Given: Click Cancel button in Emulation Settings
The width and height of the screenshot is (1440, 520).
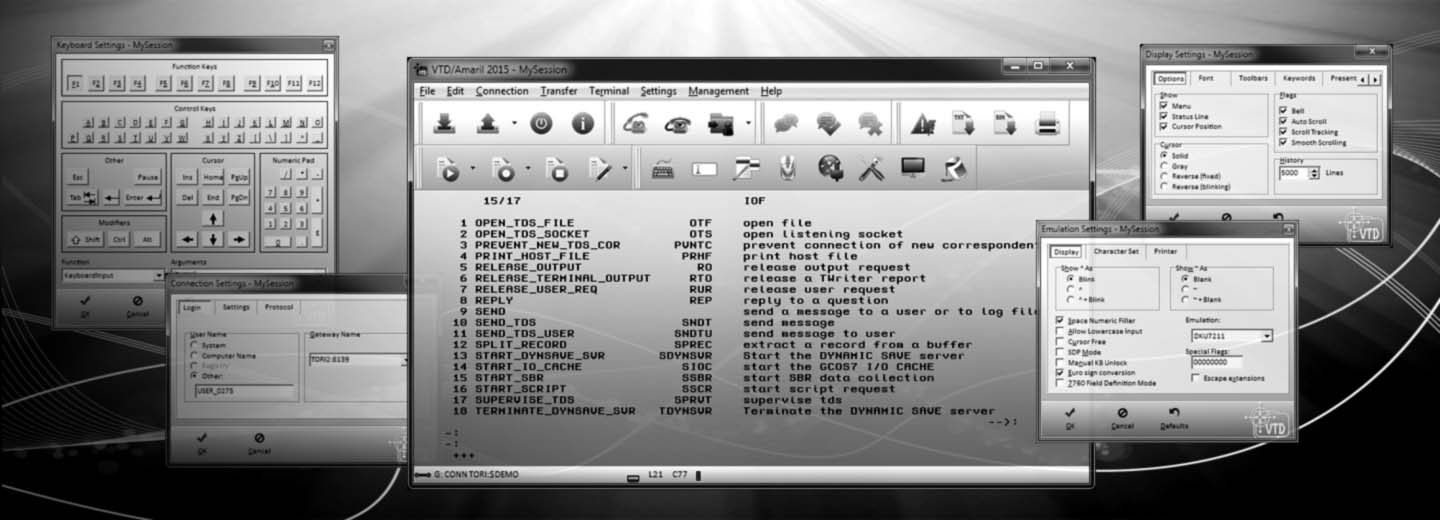Looking at the screenshot, I should (x=1122, y=418).
